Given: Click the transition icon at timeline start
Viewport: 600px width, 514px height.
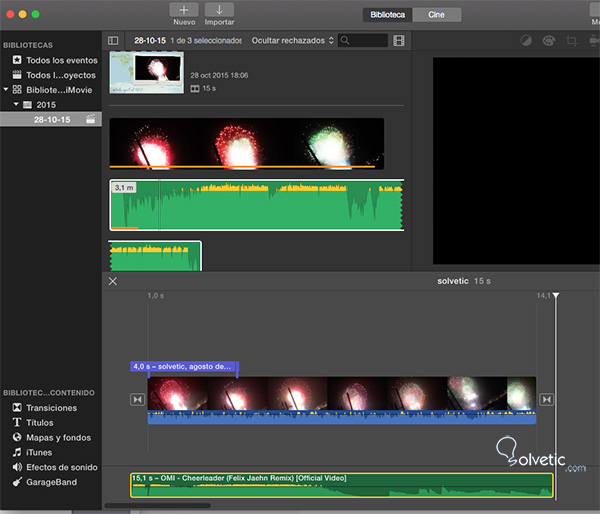Looking at the screenshot, I should [137, 400].
